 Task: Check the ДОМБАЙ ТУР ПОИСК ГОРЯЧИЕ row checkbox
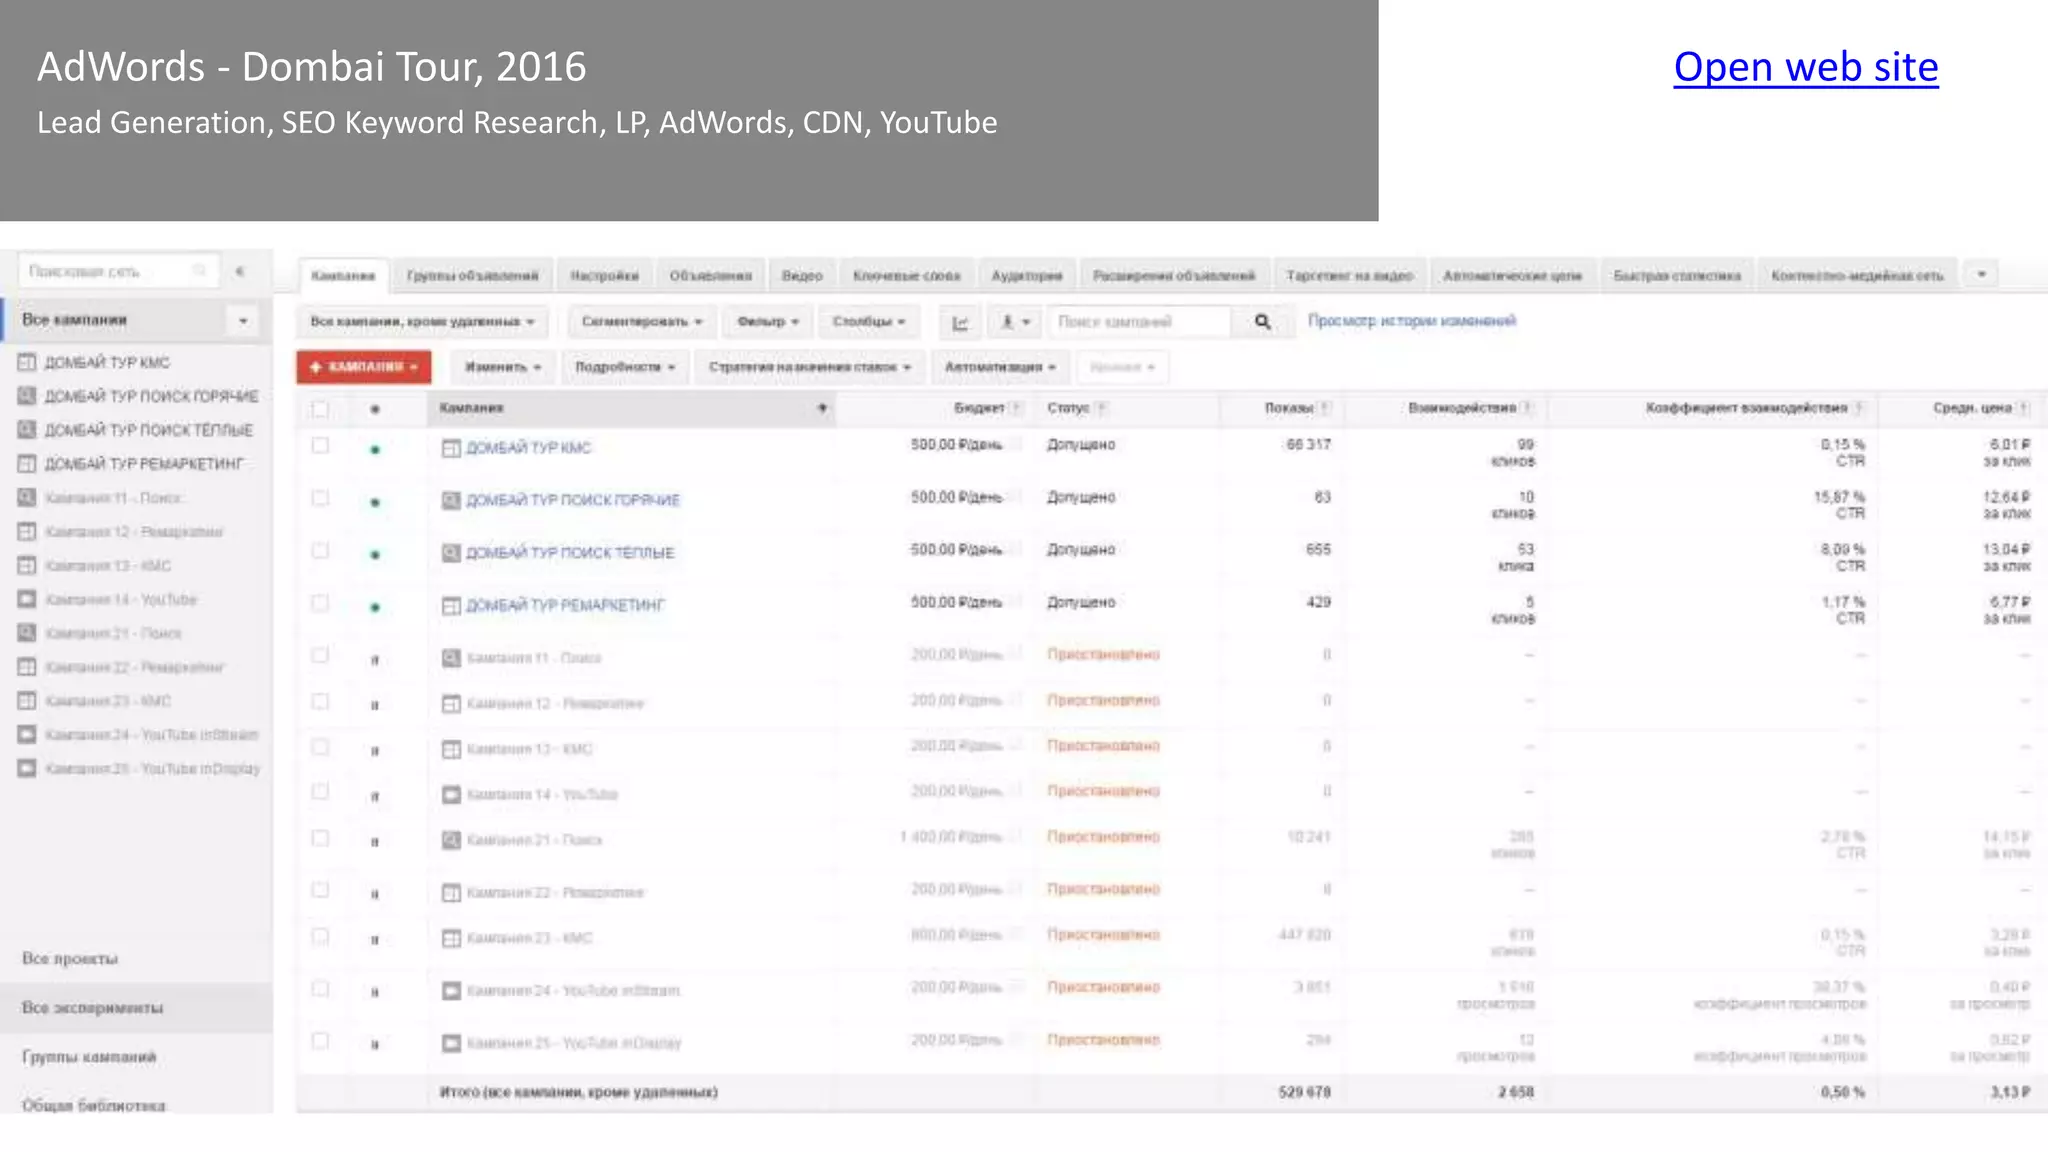point(320,498)
